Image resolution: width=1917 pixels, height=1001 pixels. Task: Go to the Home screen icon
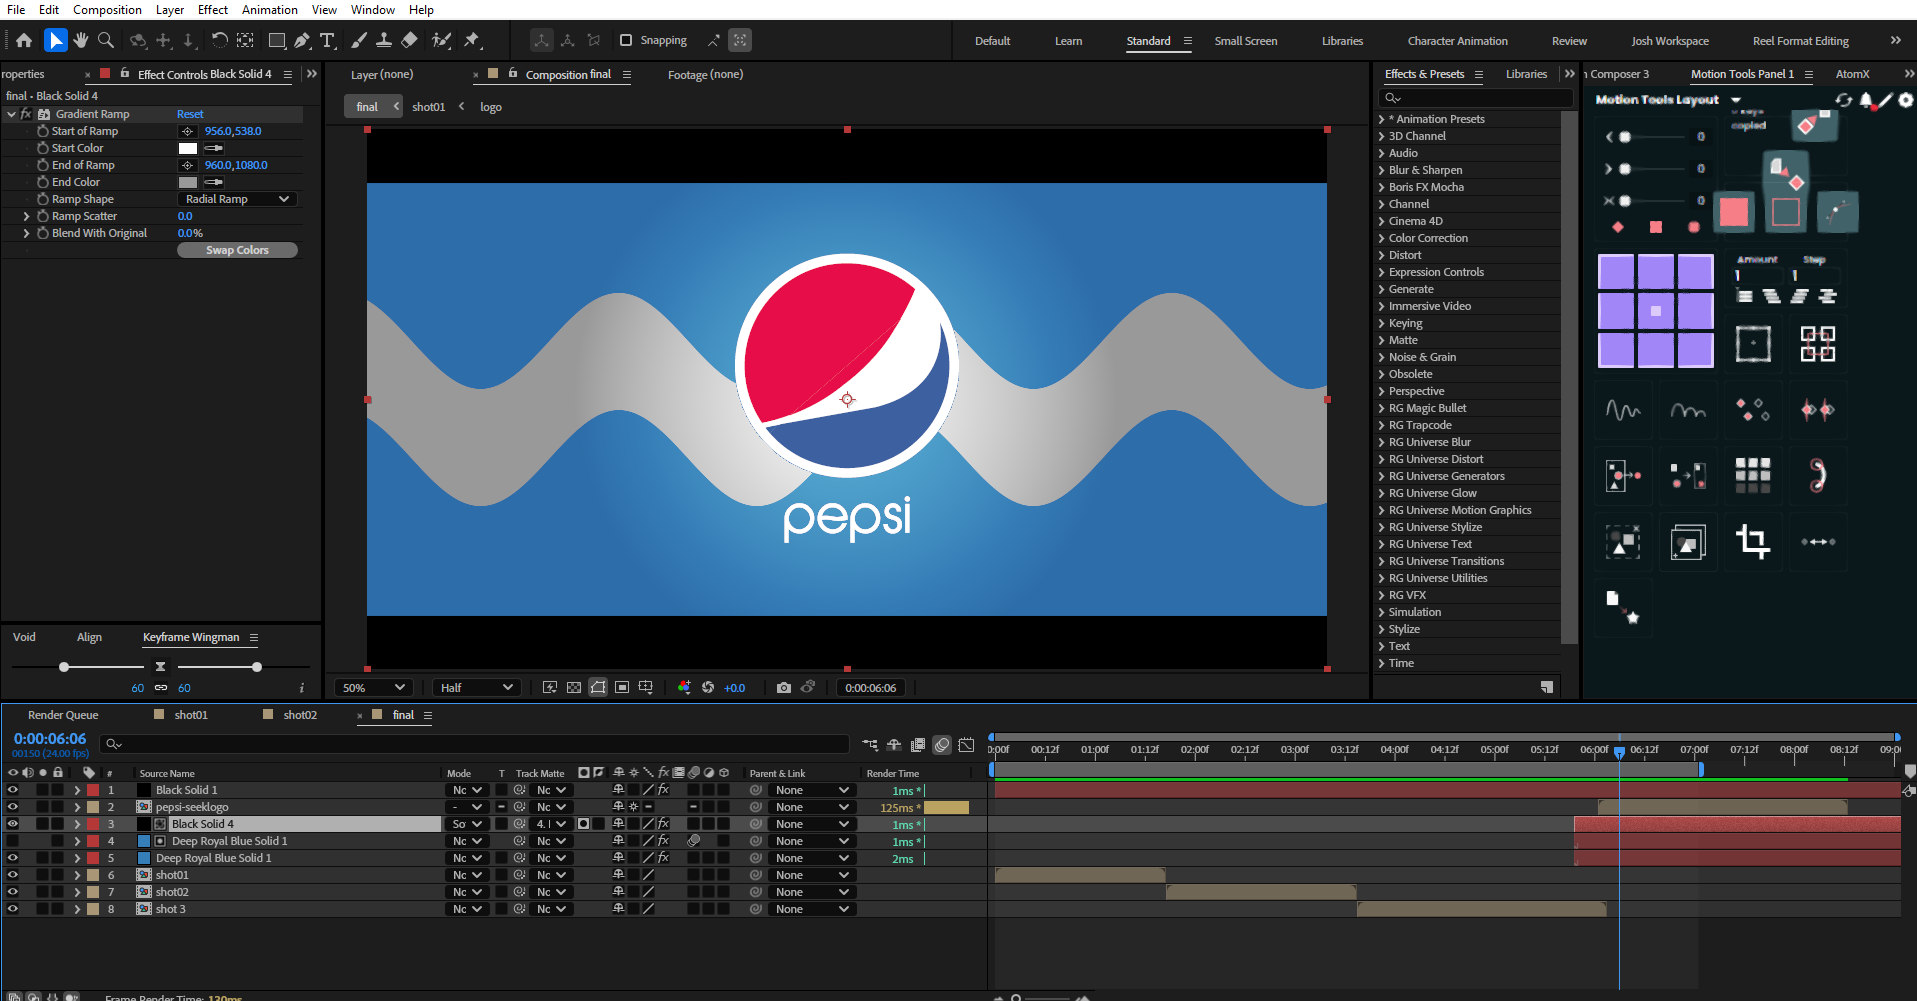tap(24, 41)
